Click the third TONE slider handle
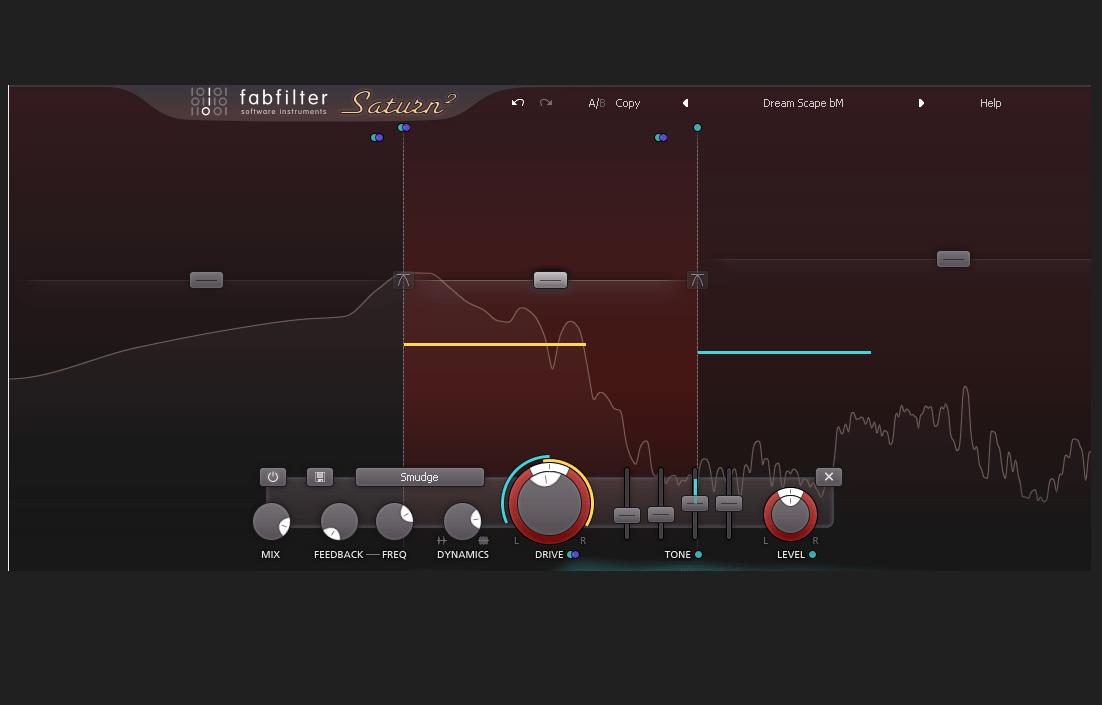The height and width of the screenshot is (705, 1102). (695, 503)
